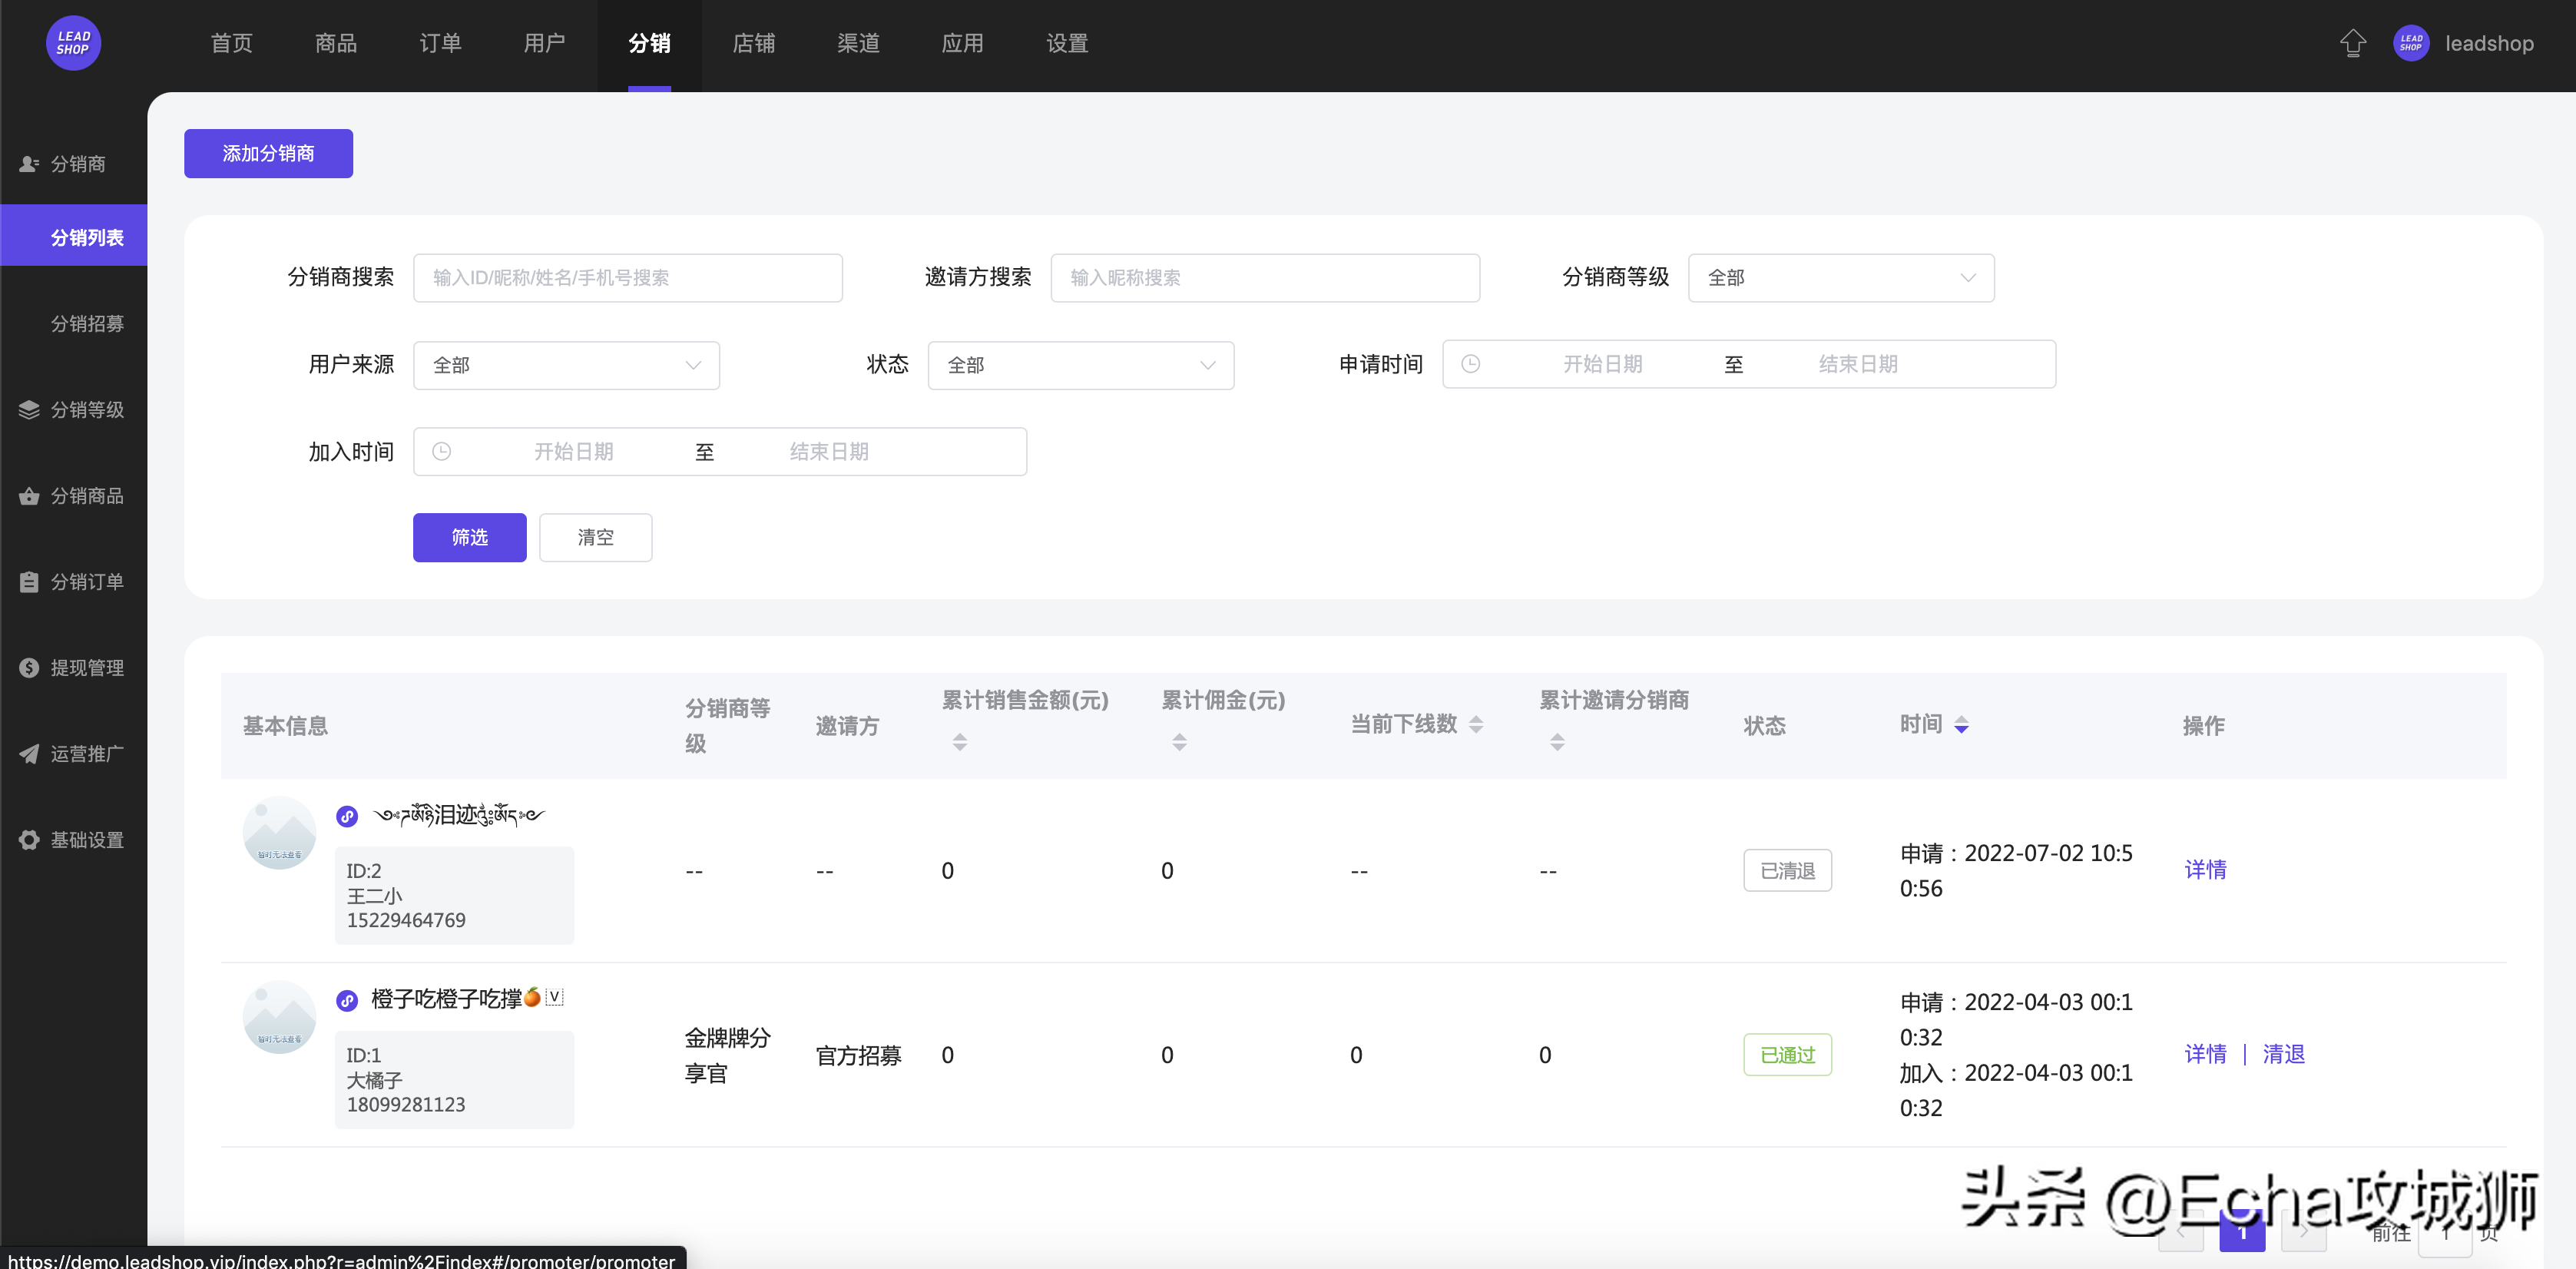
Task: Click the clock icon in 加入时间 date range
Action: [441, 451]
